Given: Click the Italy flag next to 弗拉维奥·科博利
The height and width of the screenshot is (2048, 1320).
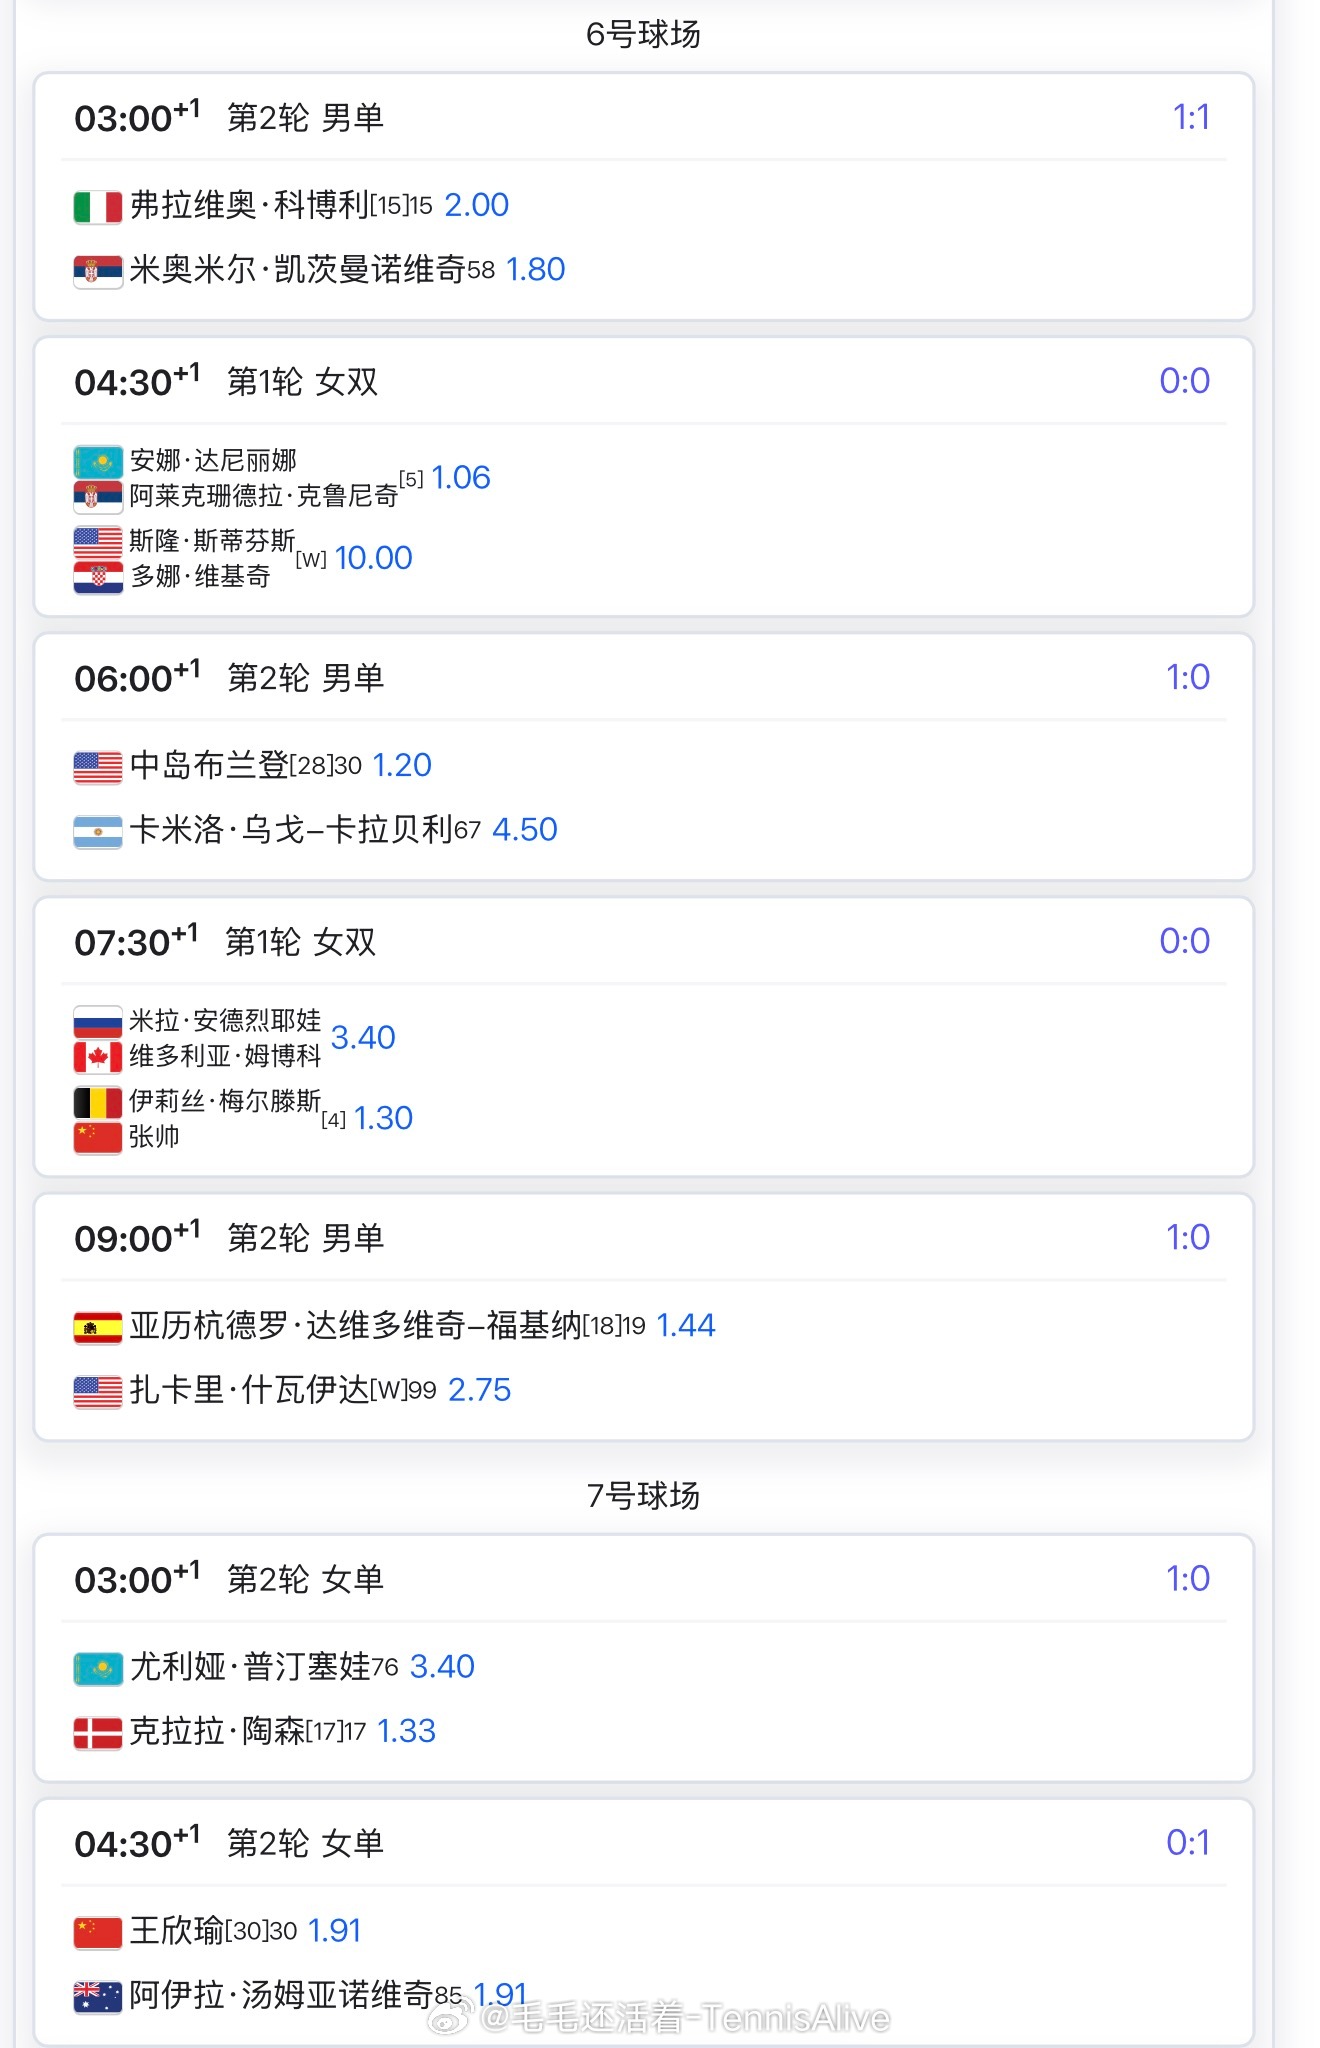Looking at the screenshot, I should (x=98, y=207).
